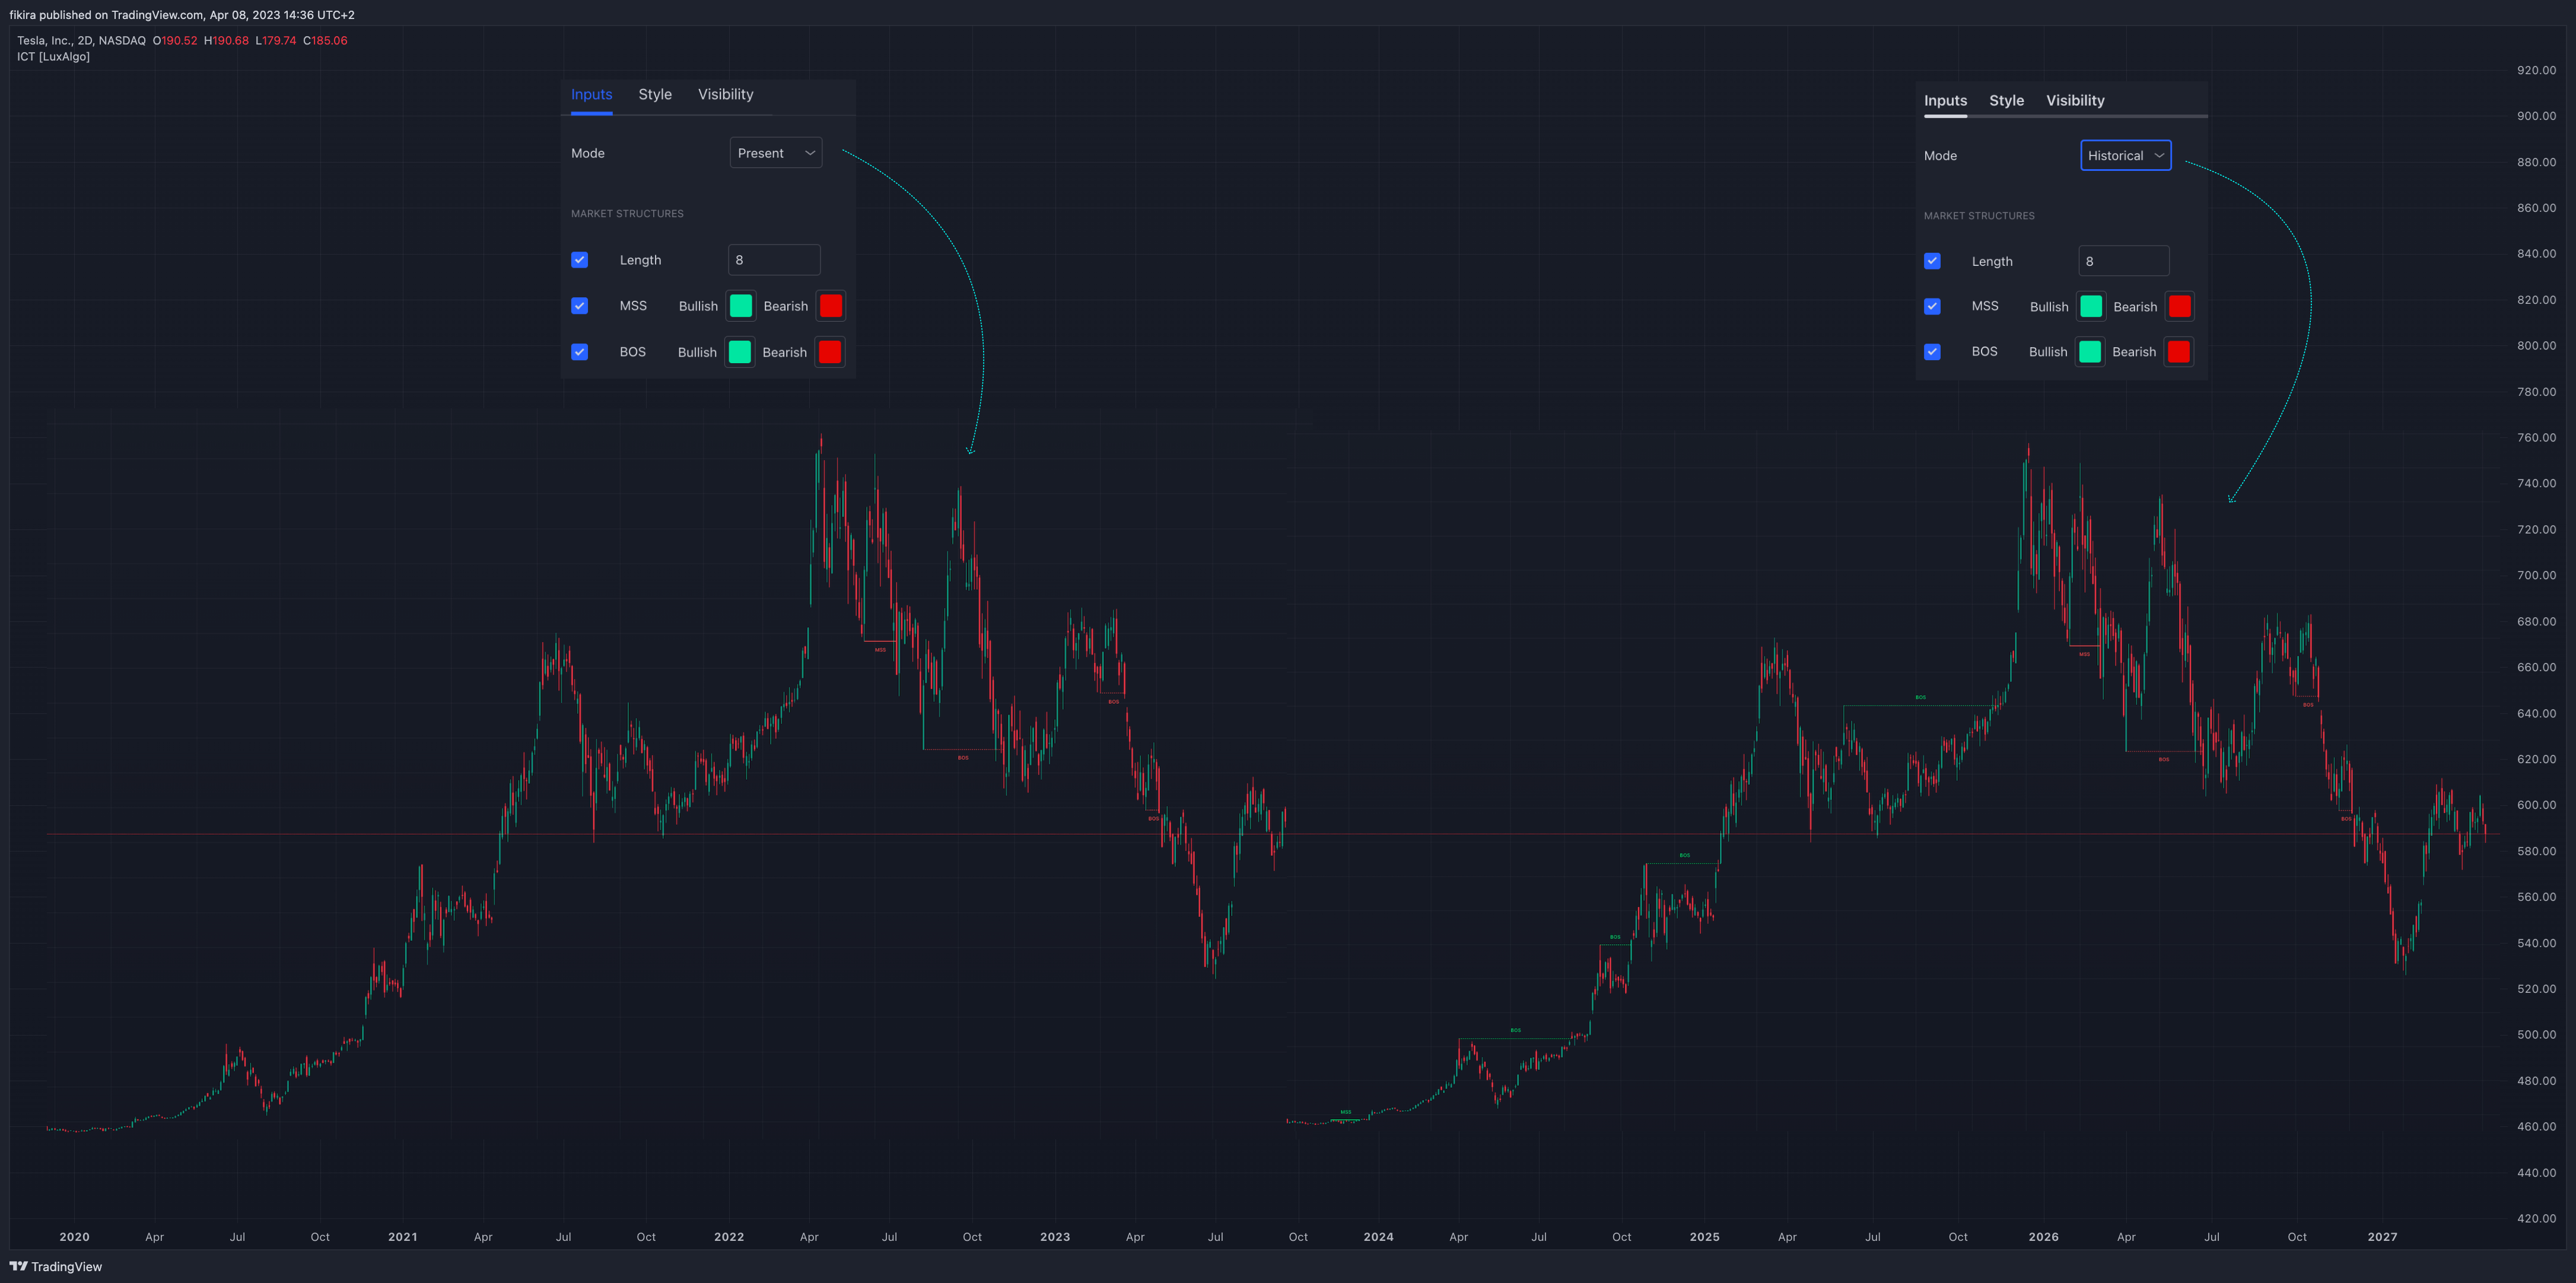The width and height of the screenshot is (2576, 1283).
Task: Open the Mode dropdown set to Present
Action: (x=776, y=153)
